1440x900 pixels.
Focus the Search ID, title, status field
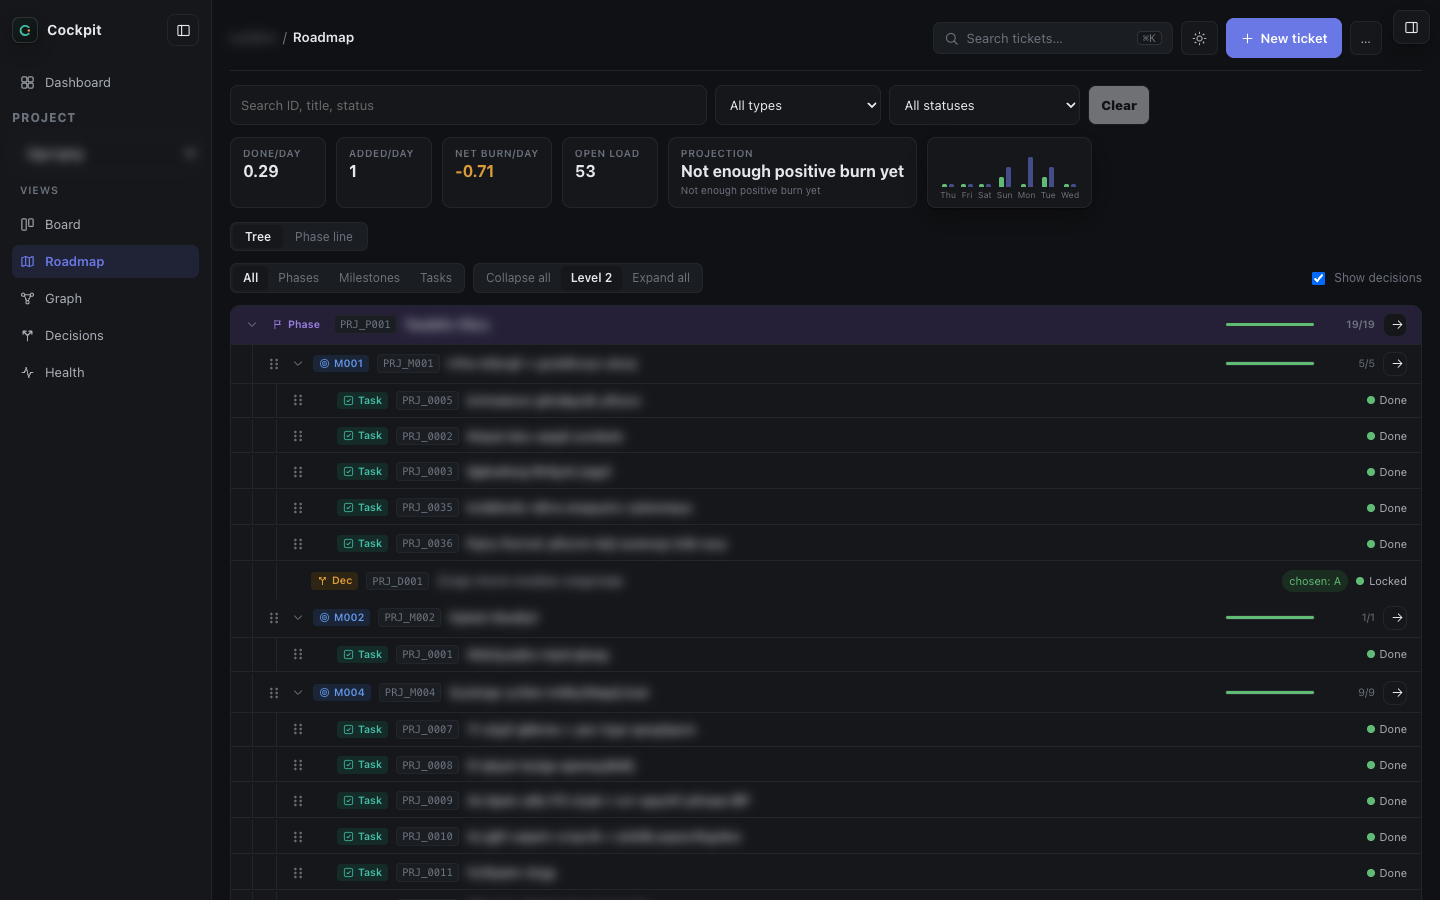click(468, 105)
